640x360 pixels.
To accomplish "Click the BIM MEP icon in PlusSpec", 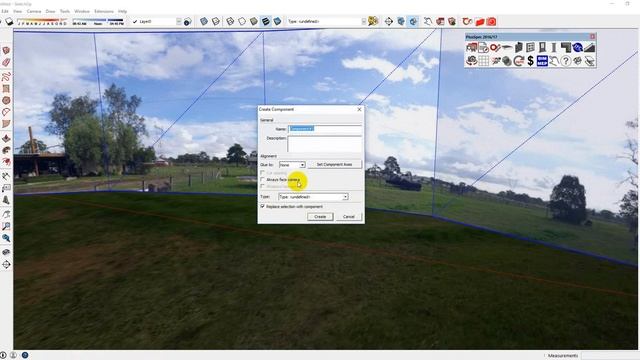I will [x=542, y=61].
